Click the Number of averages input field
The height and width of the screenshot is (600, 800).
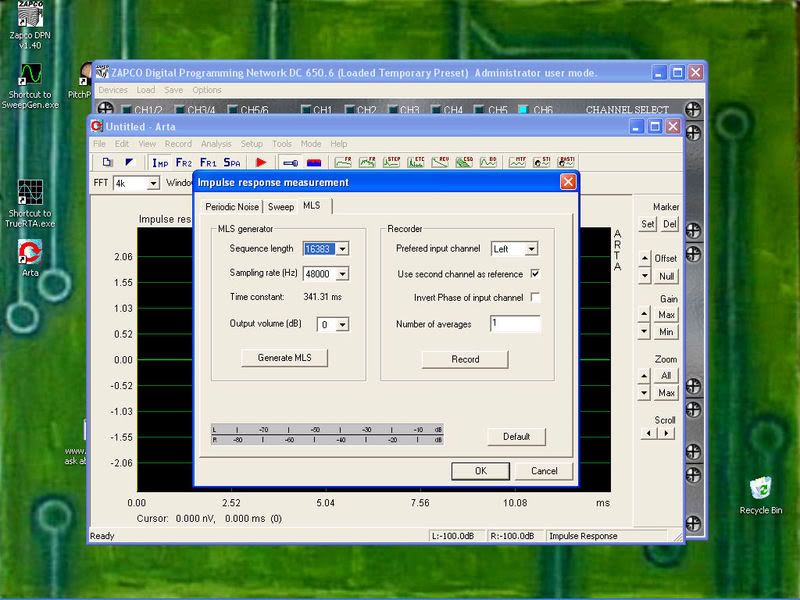tap(515, 323)
